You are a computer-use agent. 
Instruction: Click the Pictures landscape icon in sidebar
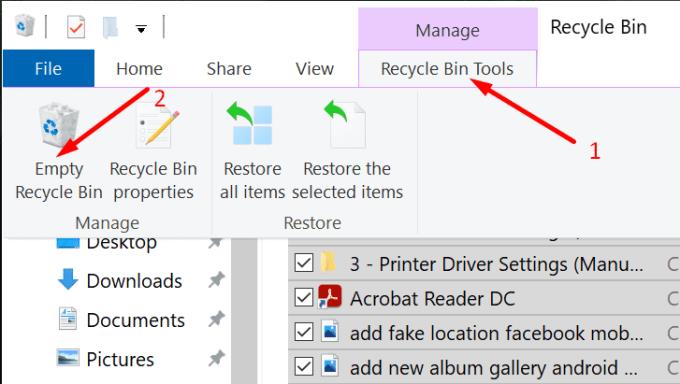(68, 358)
